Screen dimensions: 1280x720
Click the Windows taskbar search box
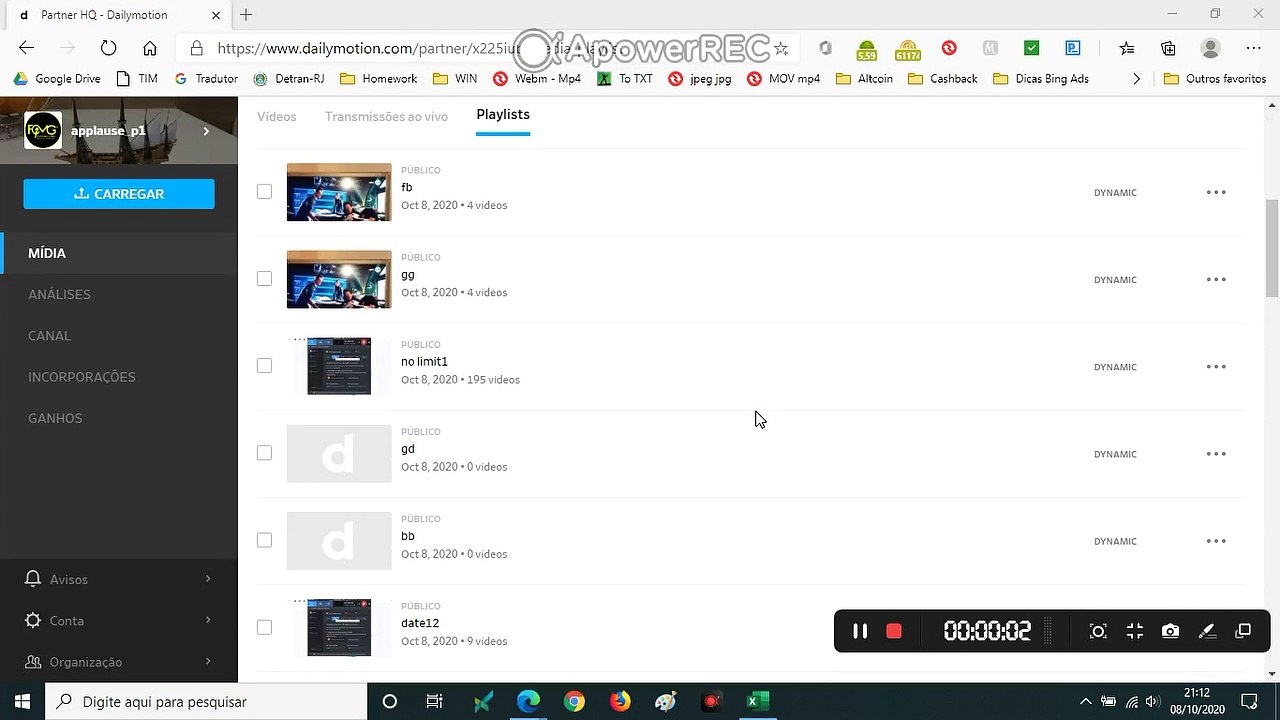click(206, 701)
